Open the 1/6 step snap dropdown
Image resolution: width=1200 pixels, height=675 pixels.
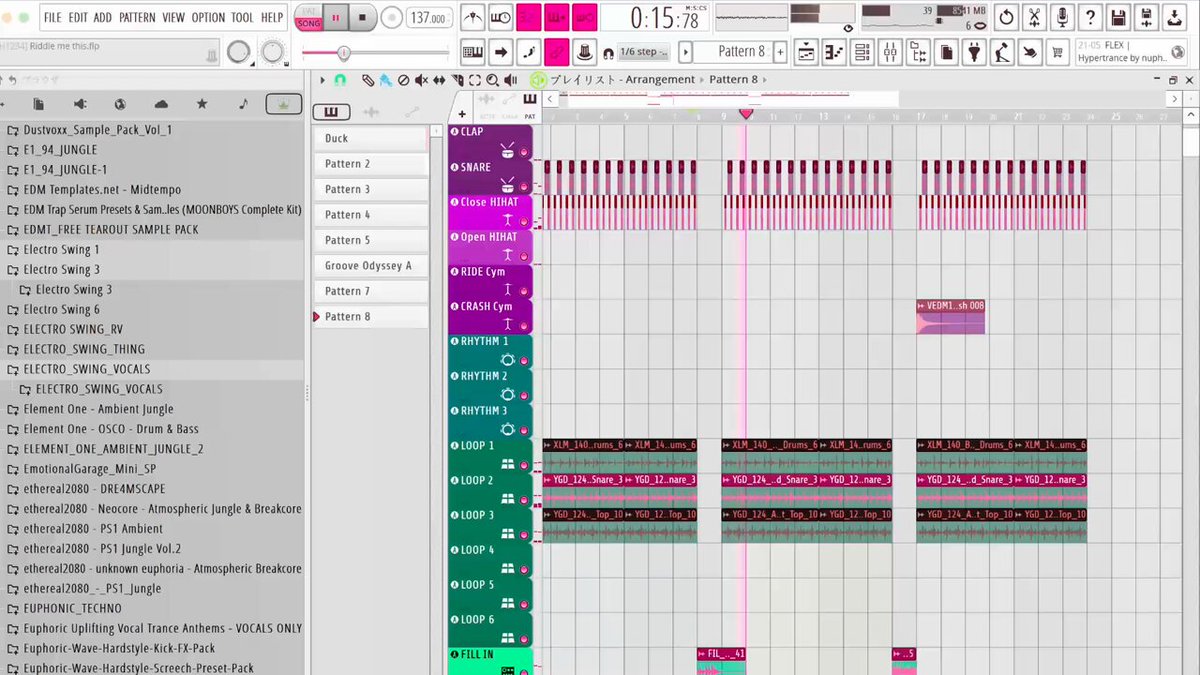pos(644,52)
